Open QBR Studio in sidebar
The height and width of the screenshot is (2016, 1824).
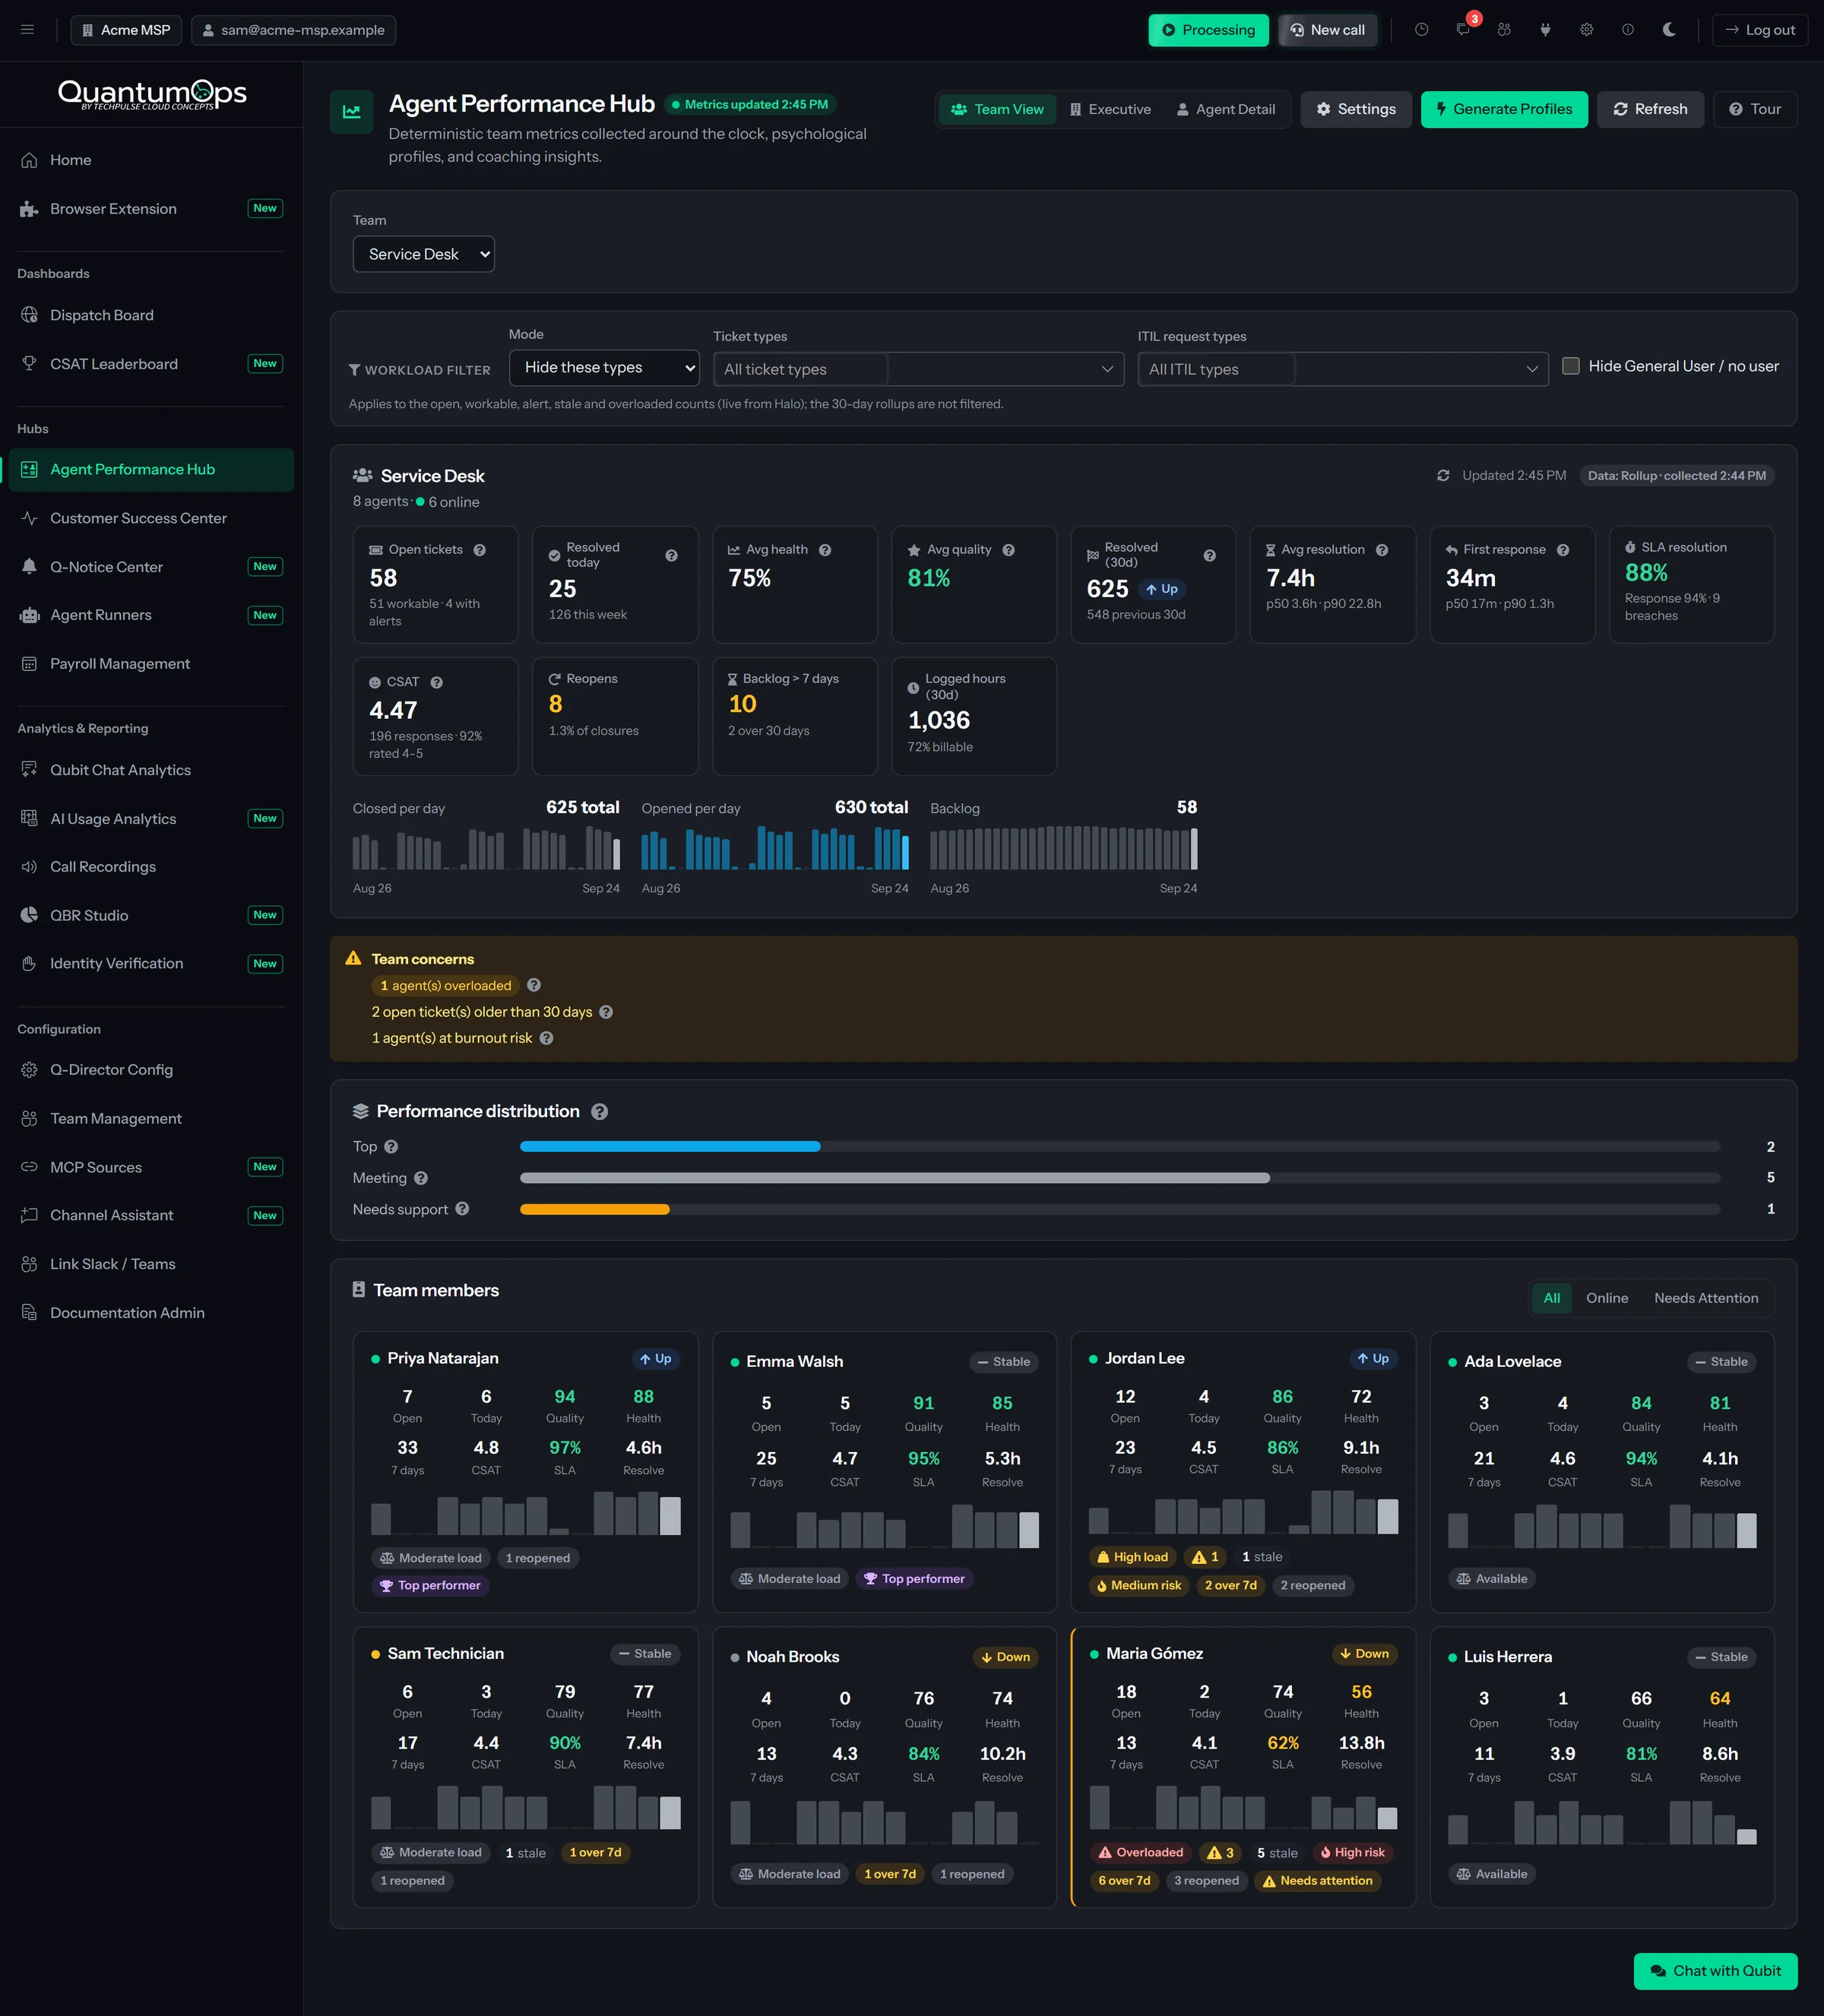151,915
